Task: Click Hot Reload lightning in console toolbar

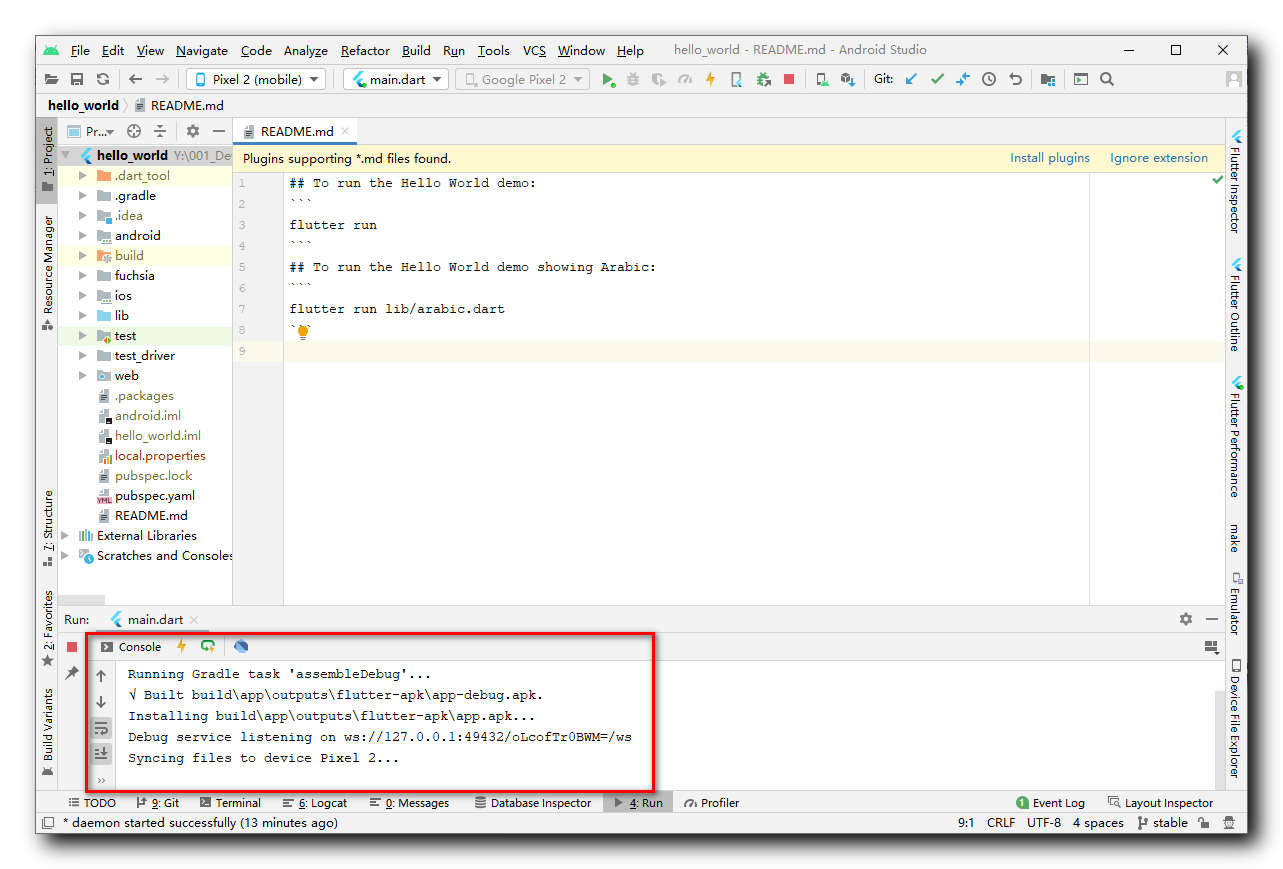Action: click(x=181, y=647)
